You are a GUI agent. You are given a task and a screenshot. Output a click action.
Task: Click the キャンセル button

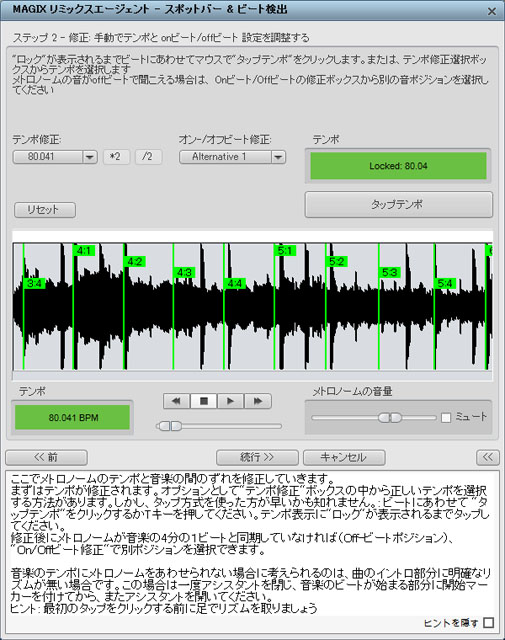(x=344, y=457)
